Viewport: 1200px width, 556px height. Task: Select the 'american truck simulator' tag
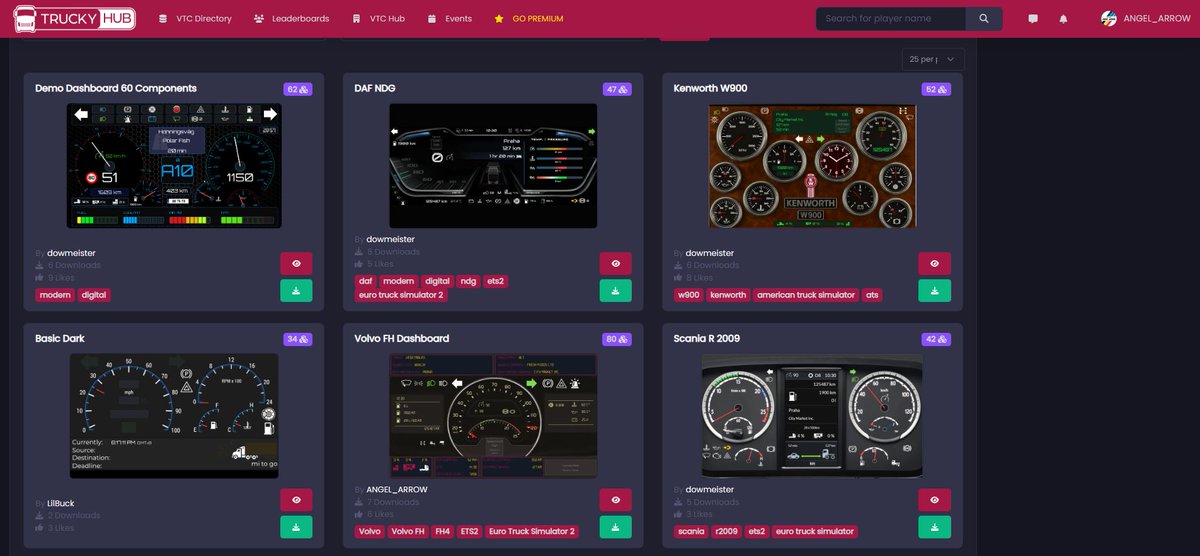tap(806, 295)
